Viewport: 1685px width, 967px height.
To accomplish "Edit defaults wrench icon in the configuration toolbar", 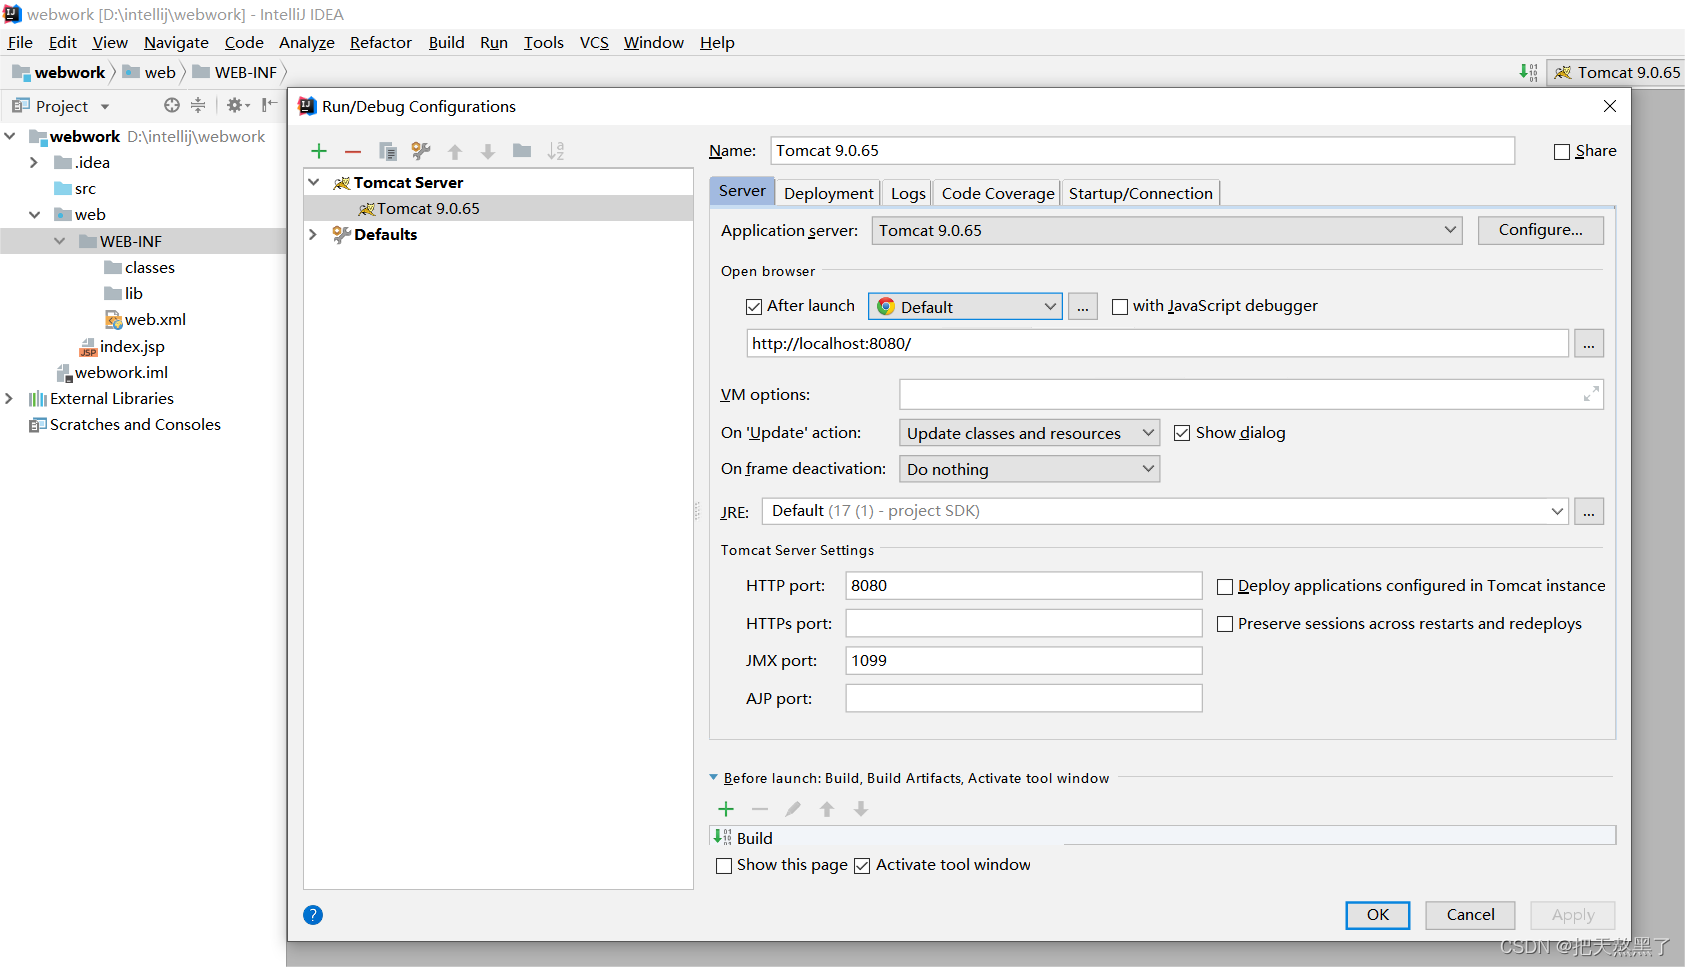I will coord(421,151).
